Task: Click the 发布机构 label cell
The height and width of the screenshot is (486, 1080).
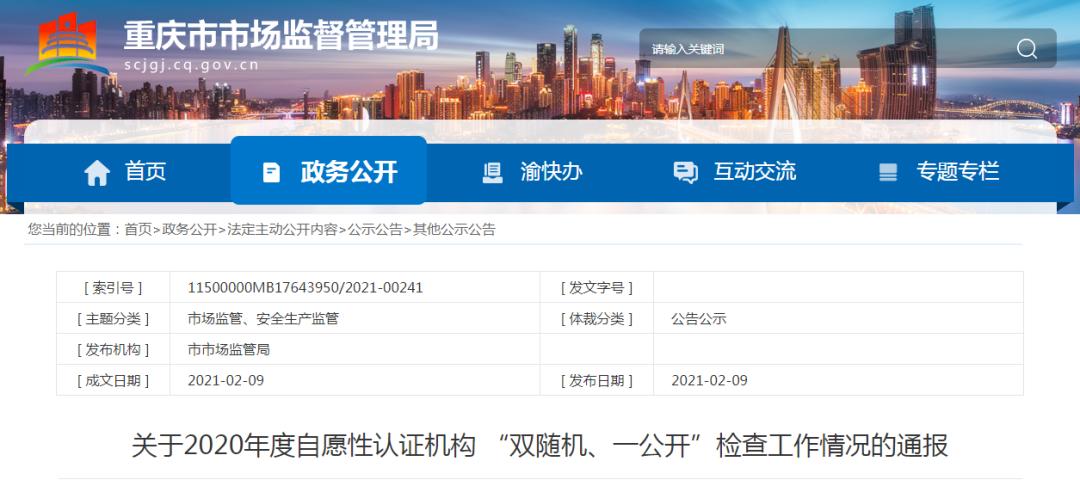Action: (x=113, y=350)
